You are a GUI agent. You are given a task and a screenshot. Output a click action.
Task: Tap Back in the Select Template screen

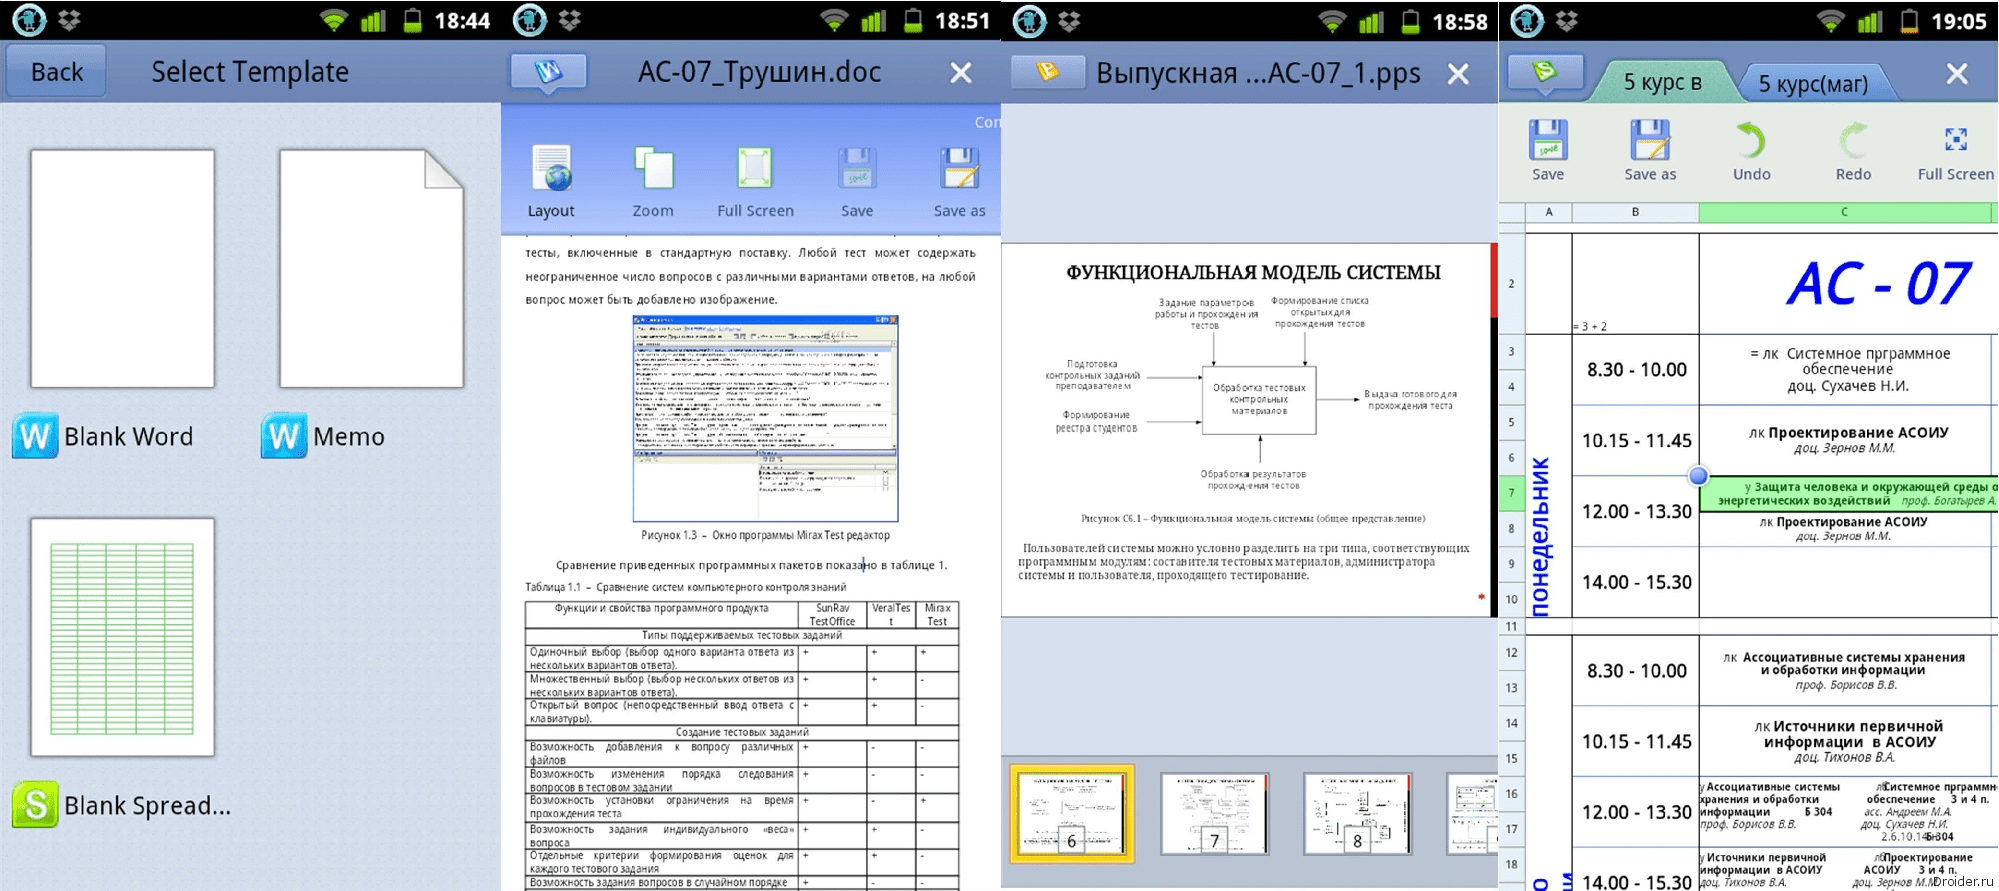point(57,72)
